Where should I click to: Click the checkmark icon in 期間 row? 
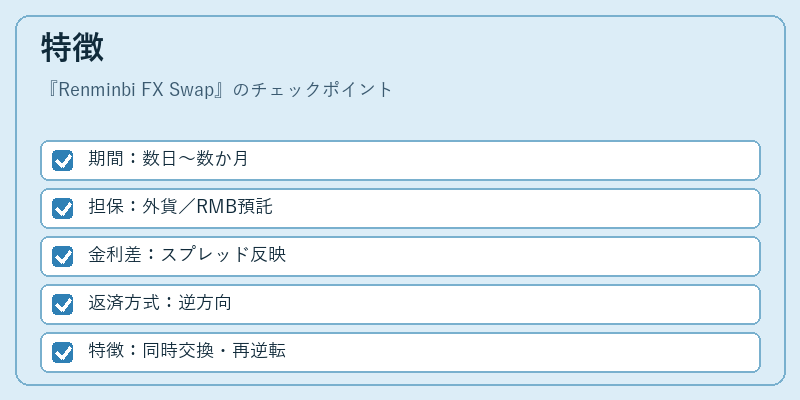pos(62,160)
